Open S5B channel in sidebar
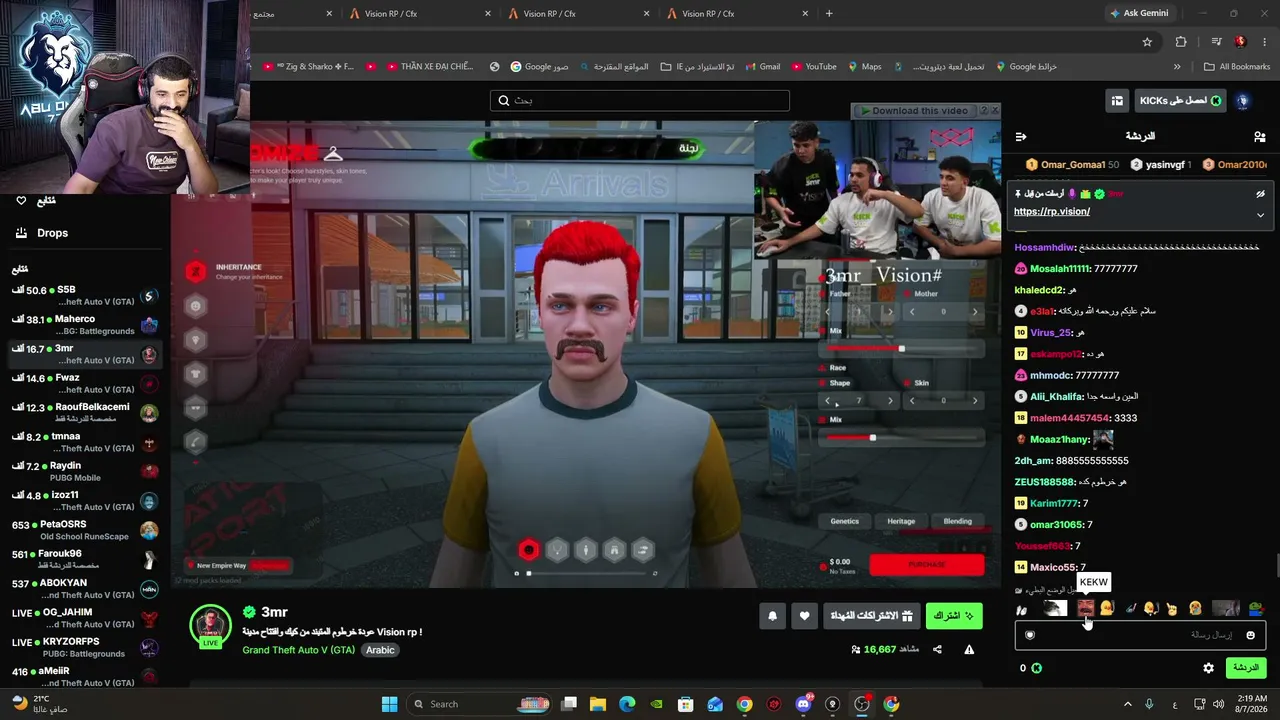The height and width of the screenshot is (720, 1280). pyautogui.click(x=84, y=296)
